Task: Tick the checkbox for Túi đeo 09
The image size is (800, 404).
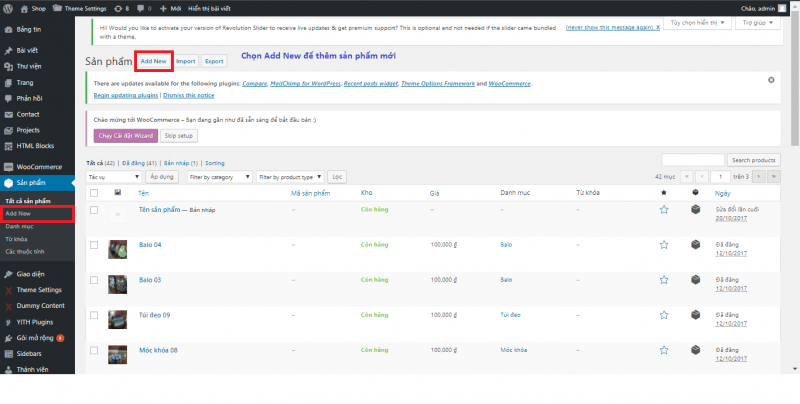Action: pos(94,314)
